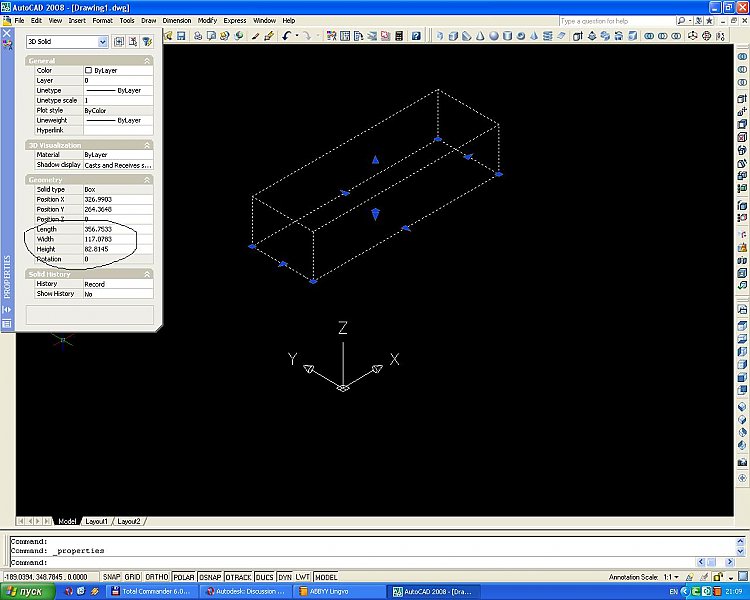This screenshot has width=750, height=600.
Task: Click the toolbar lock icon in status bar
Action: pyautogui.click(x=717, y=577)
